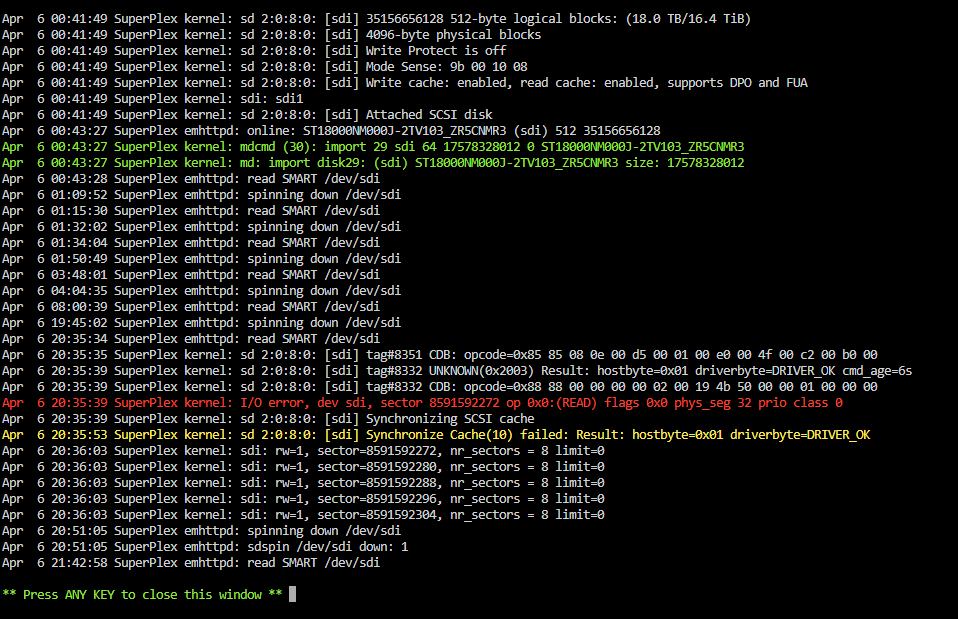958x619 pixels.
Task: Select the 21:42:58 read SMART line
Action: (191, 563)
